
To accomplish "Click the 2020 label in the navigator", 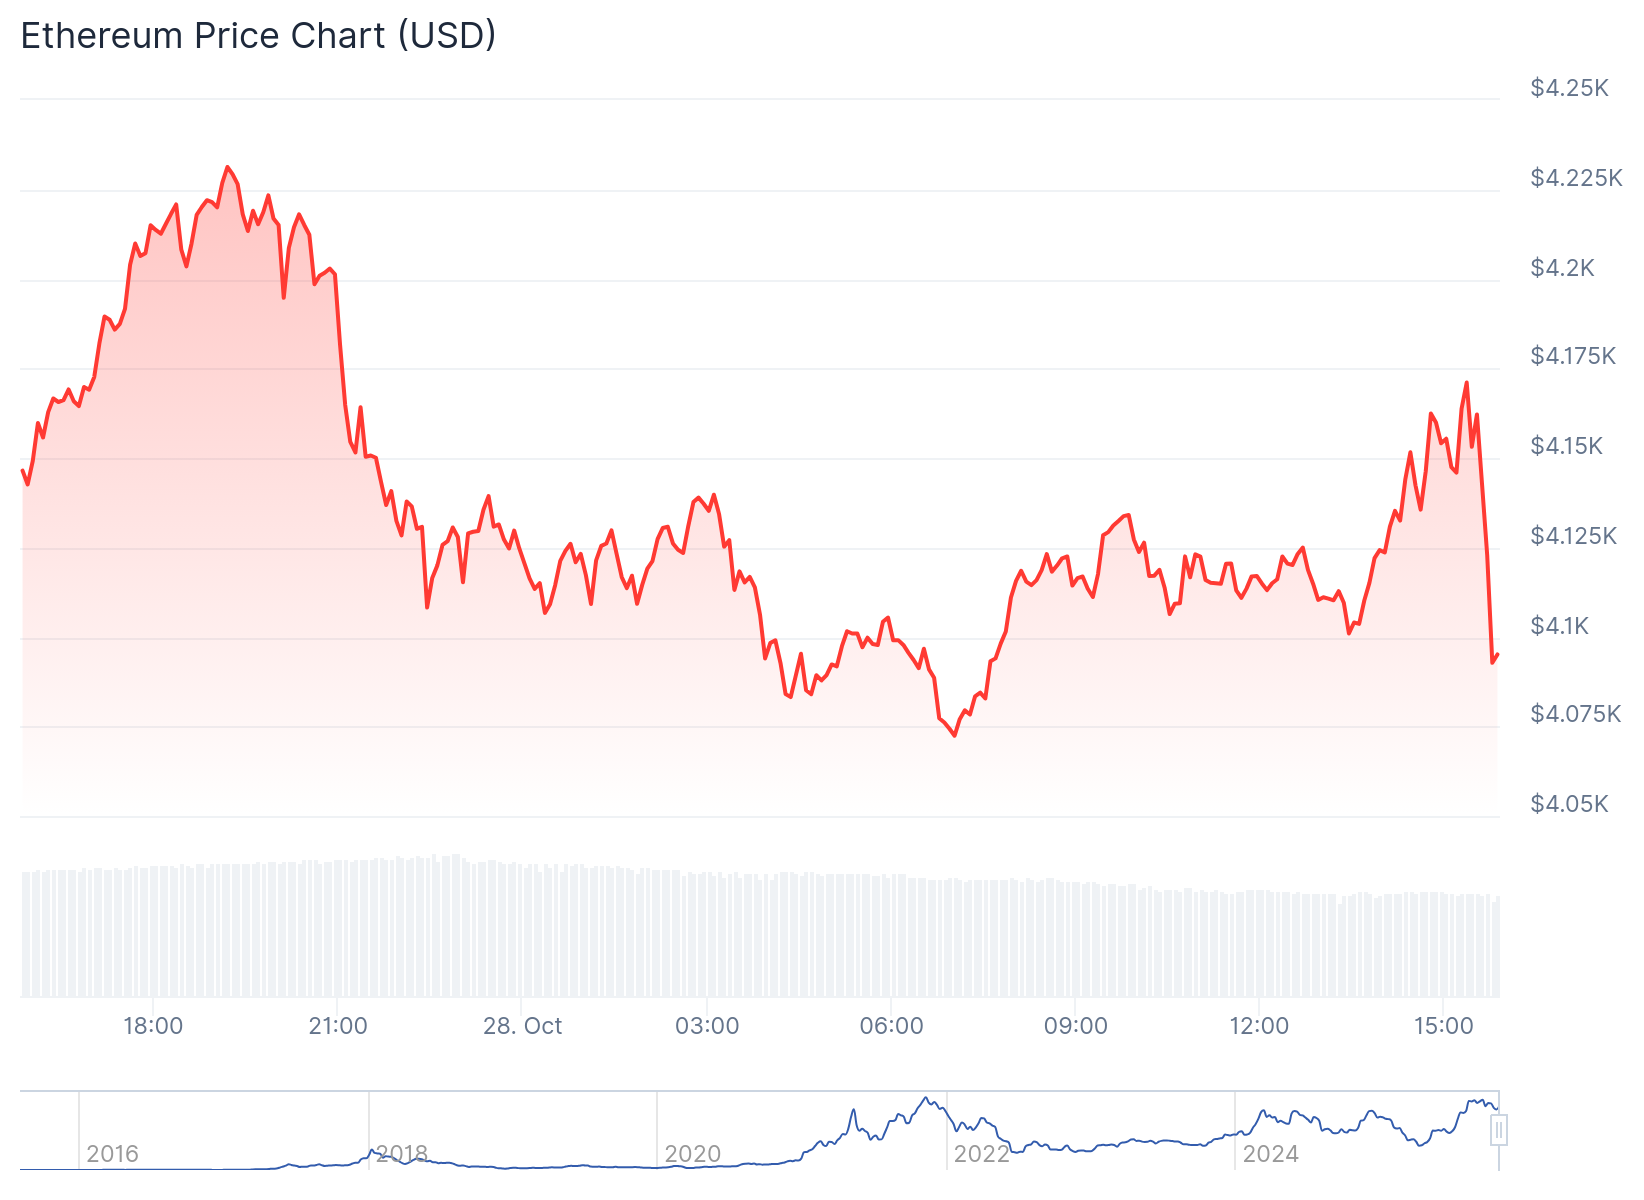I will click(x=692, y=1154).
